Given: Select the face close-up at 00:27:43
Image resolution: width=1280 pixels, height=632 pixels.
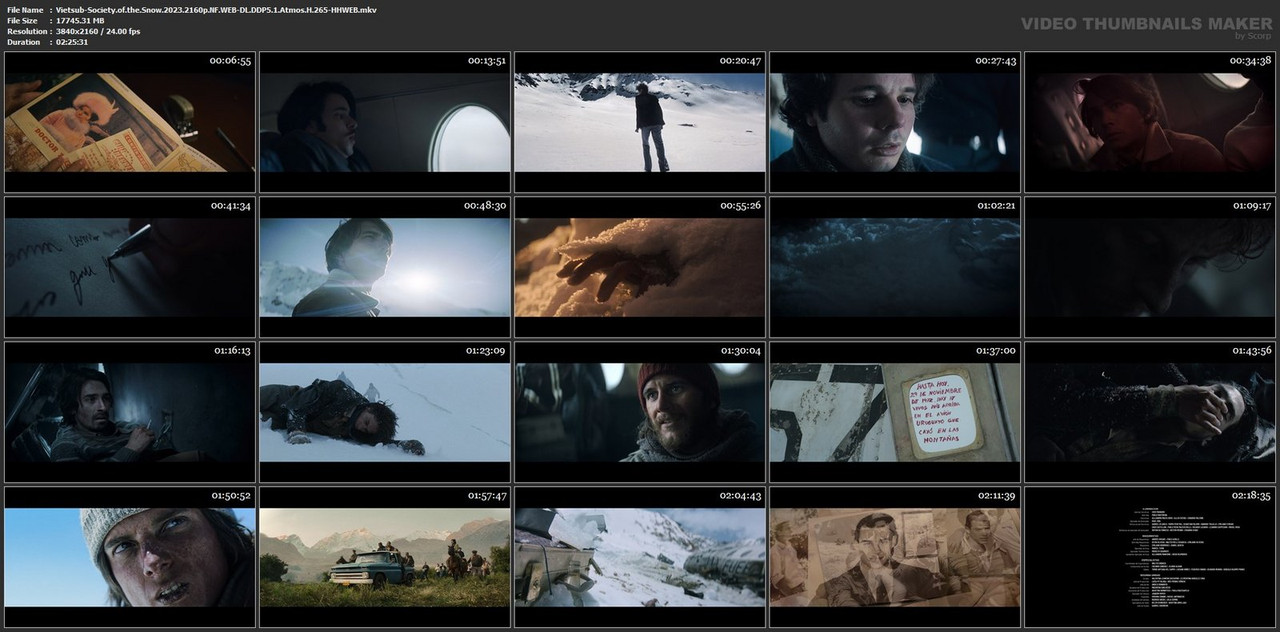Looking at the screenshot, I should (x=895, y=122).
